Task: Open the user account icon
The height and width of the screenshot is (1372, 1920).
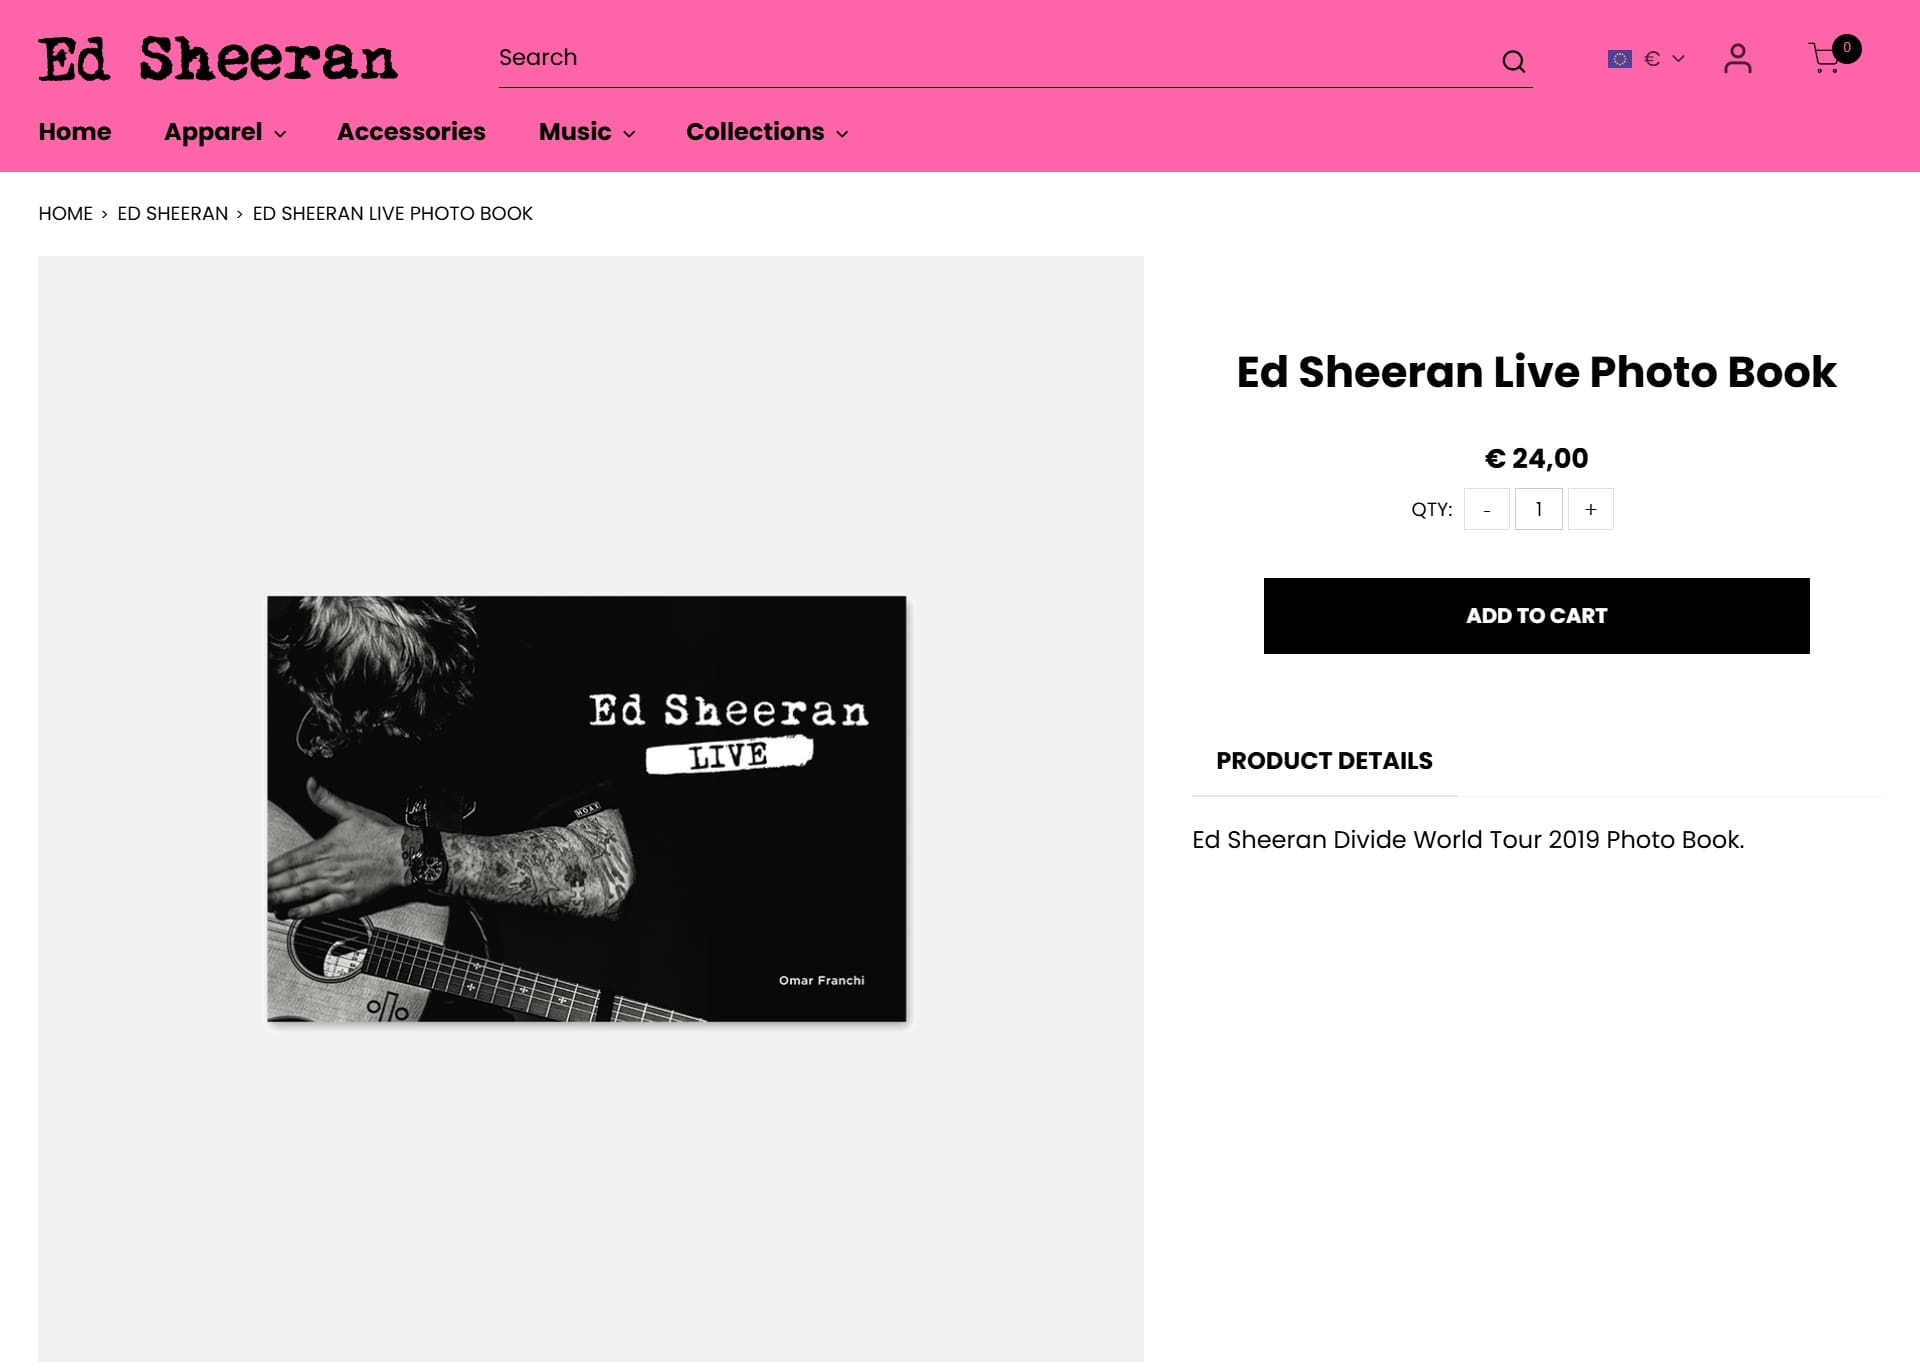Action: (x=1738, y=58)
